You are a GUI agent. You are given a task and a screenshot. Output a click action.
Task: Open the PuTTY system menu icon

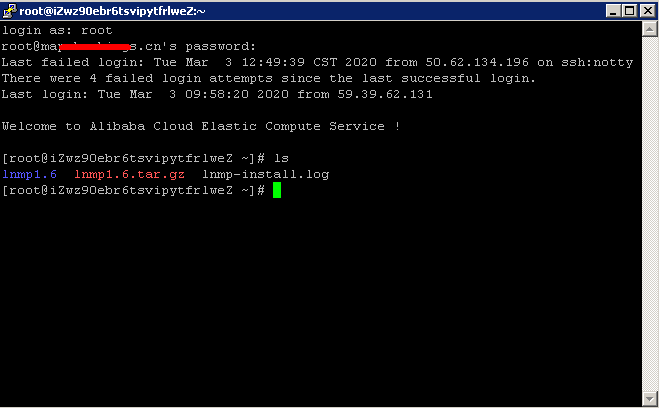click(x=9, y=11)
